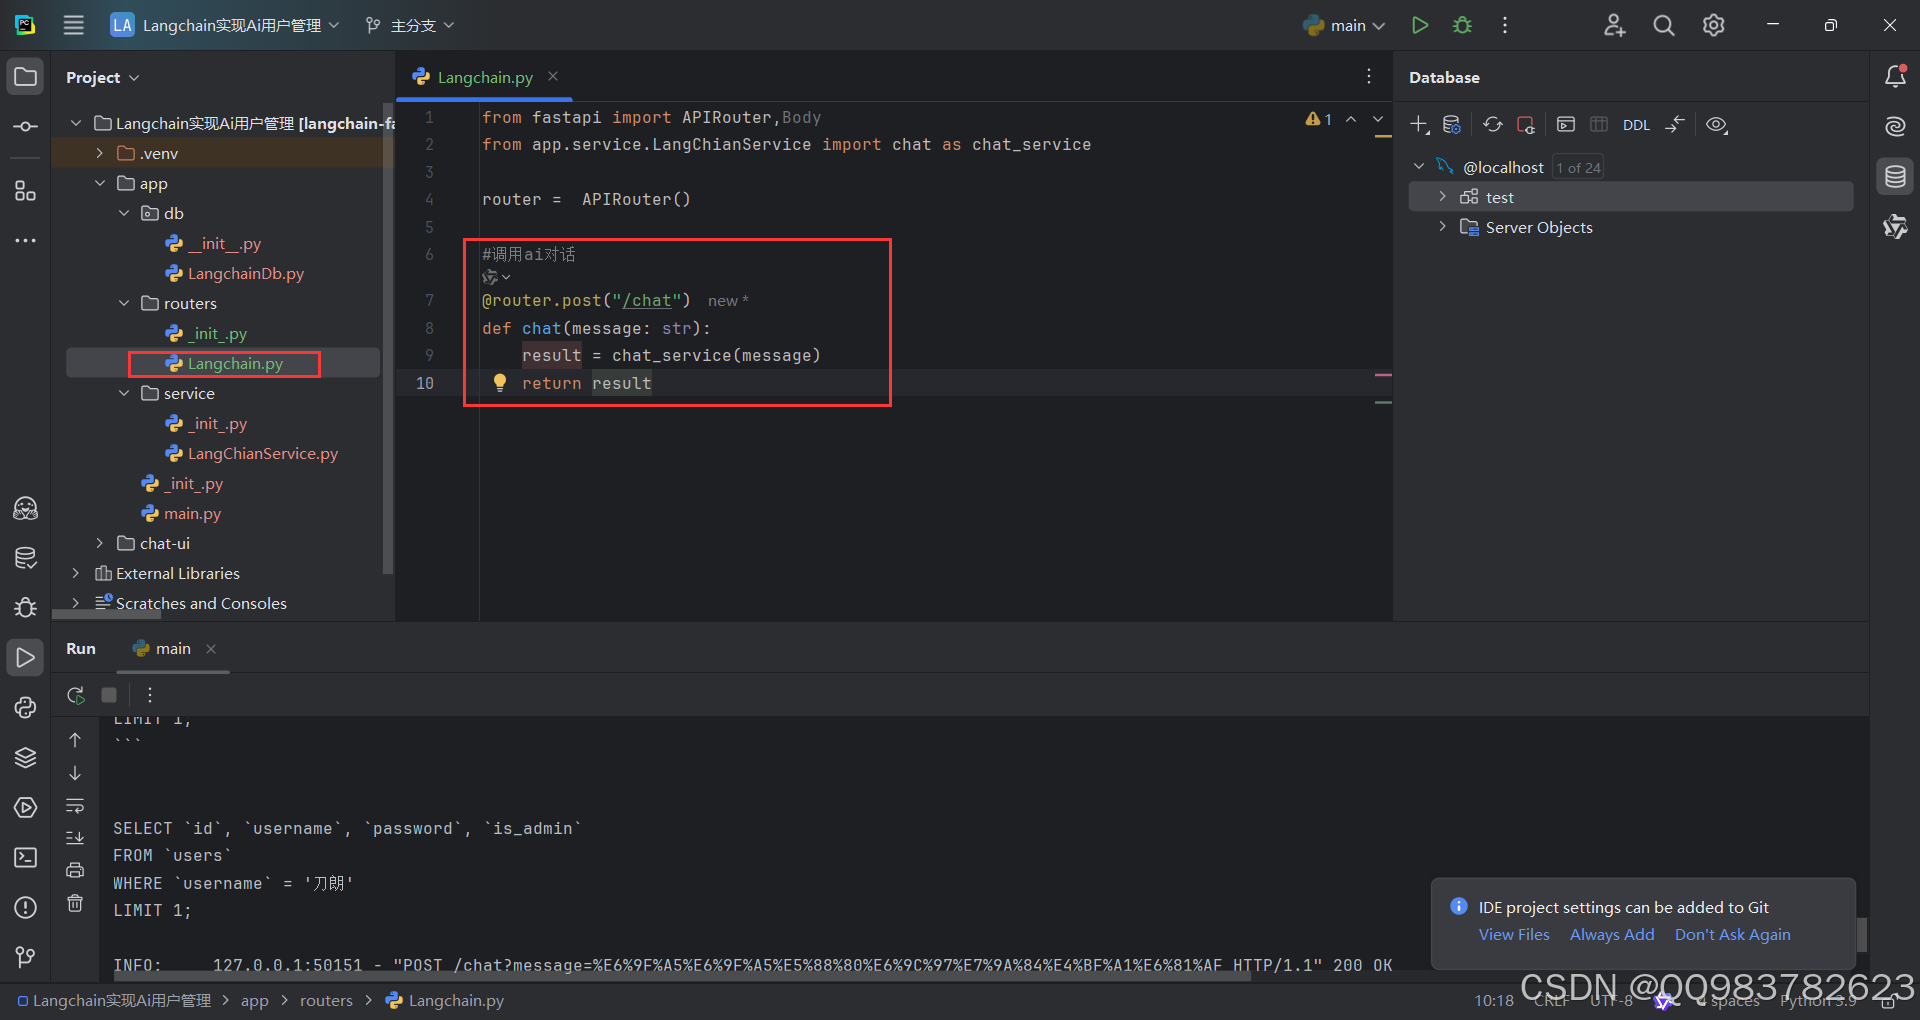Stop the running main process
The width and height of the screenshot is (1920, 1020).
(x=109, y=695)
